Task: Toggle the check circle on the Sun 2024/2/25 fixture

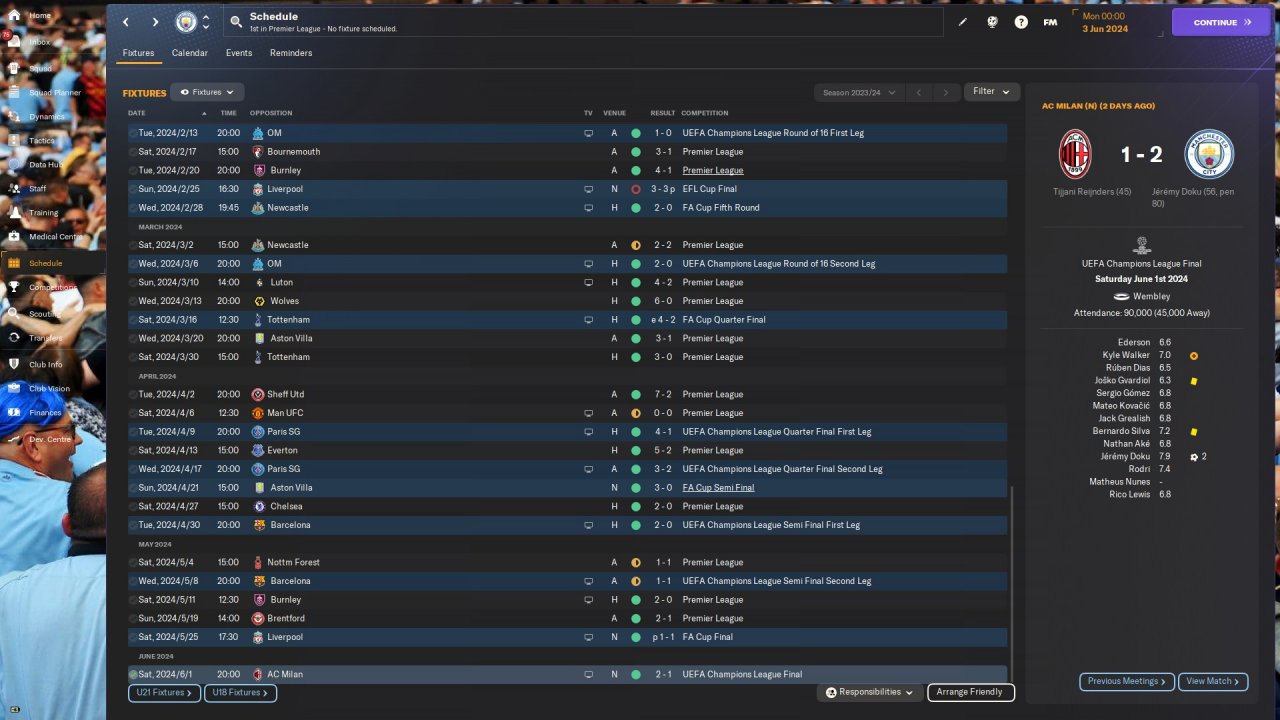Action: [133, 189]
